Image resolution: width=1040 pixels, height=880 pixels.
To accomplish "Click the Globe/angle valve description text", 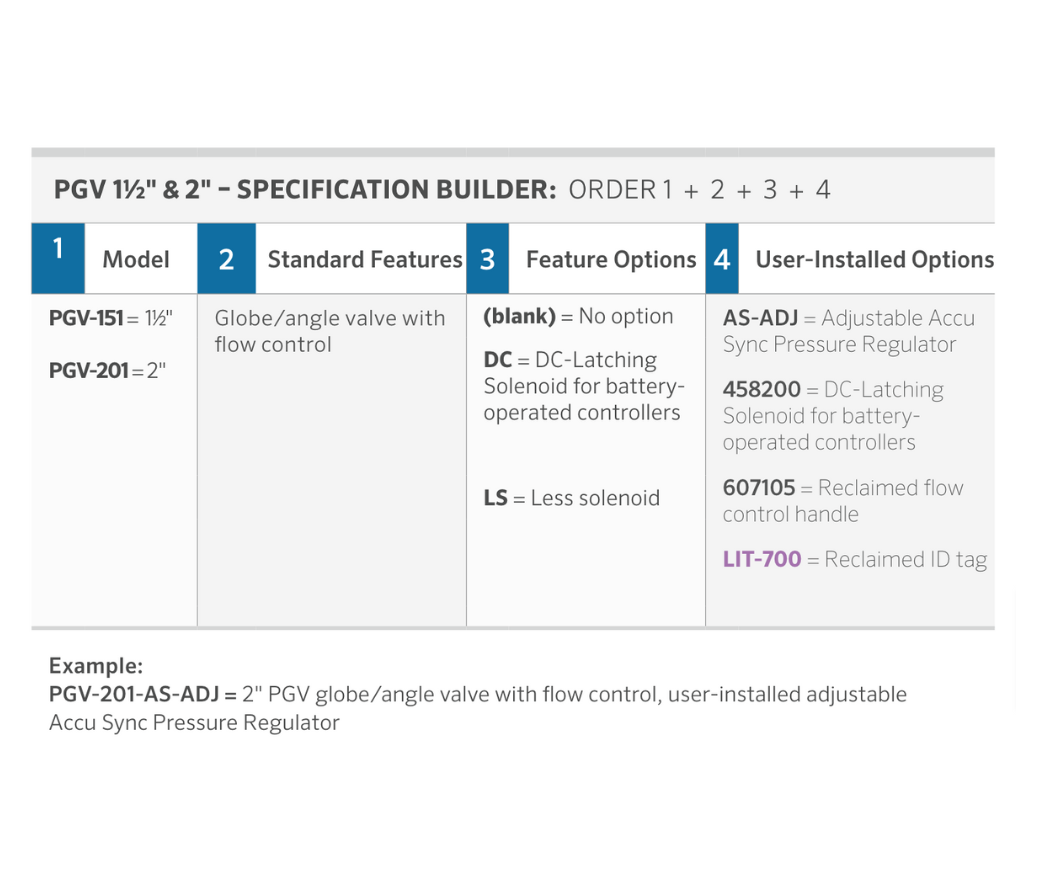I will tap(329, 331).
